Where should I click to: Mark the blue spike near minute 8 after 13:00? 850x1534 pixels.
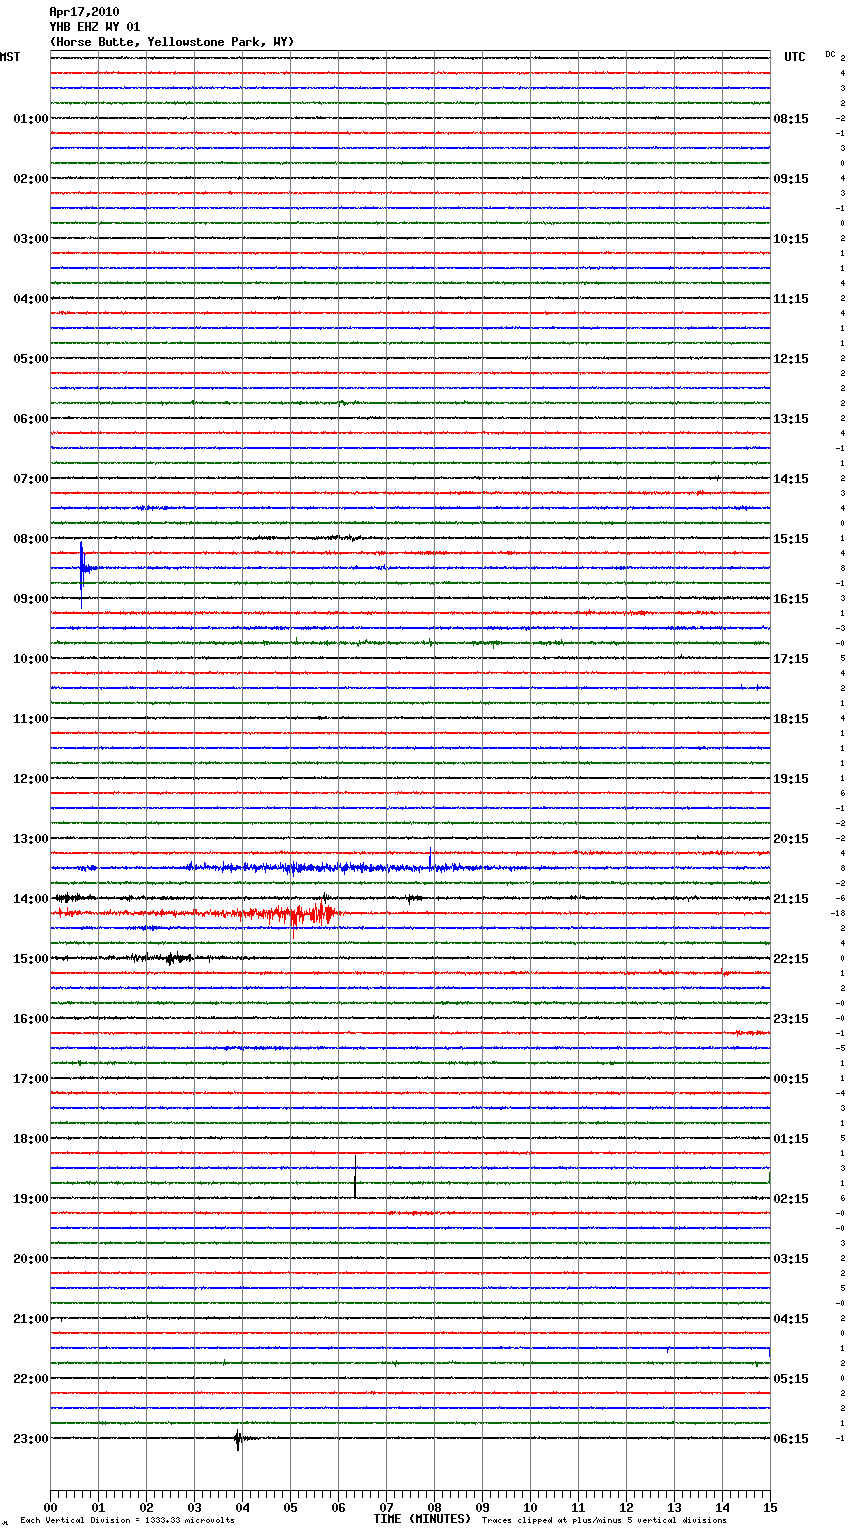pyautogui.click(x=430, y=859)
